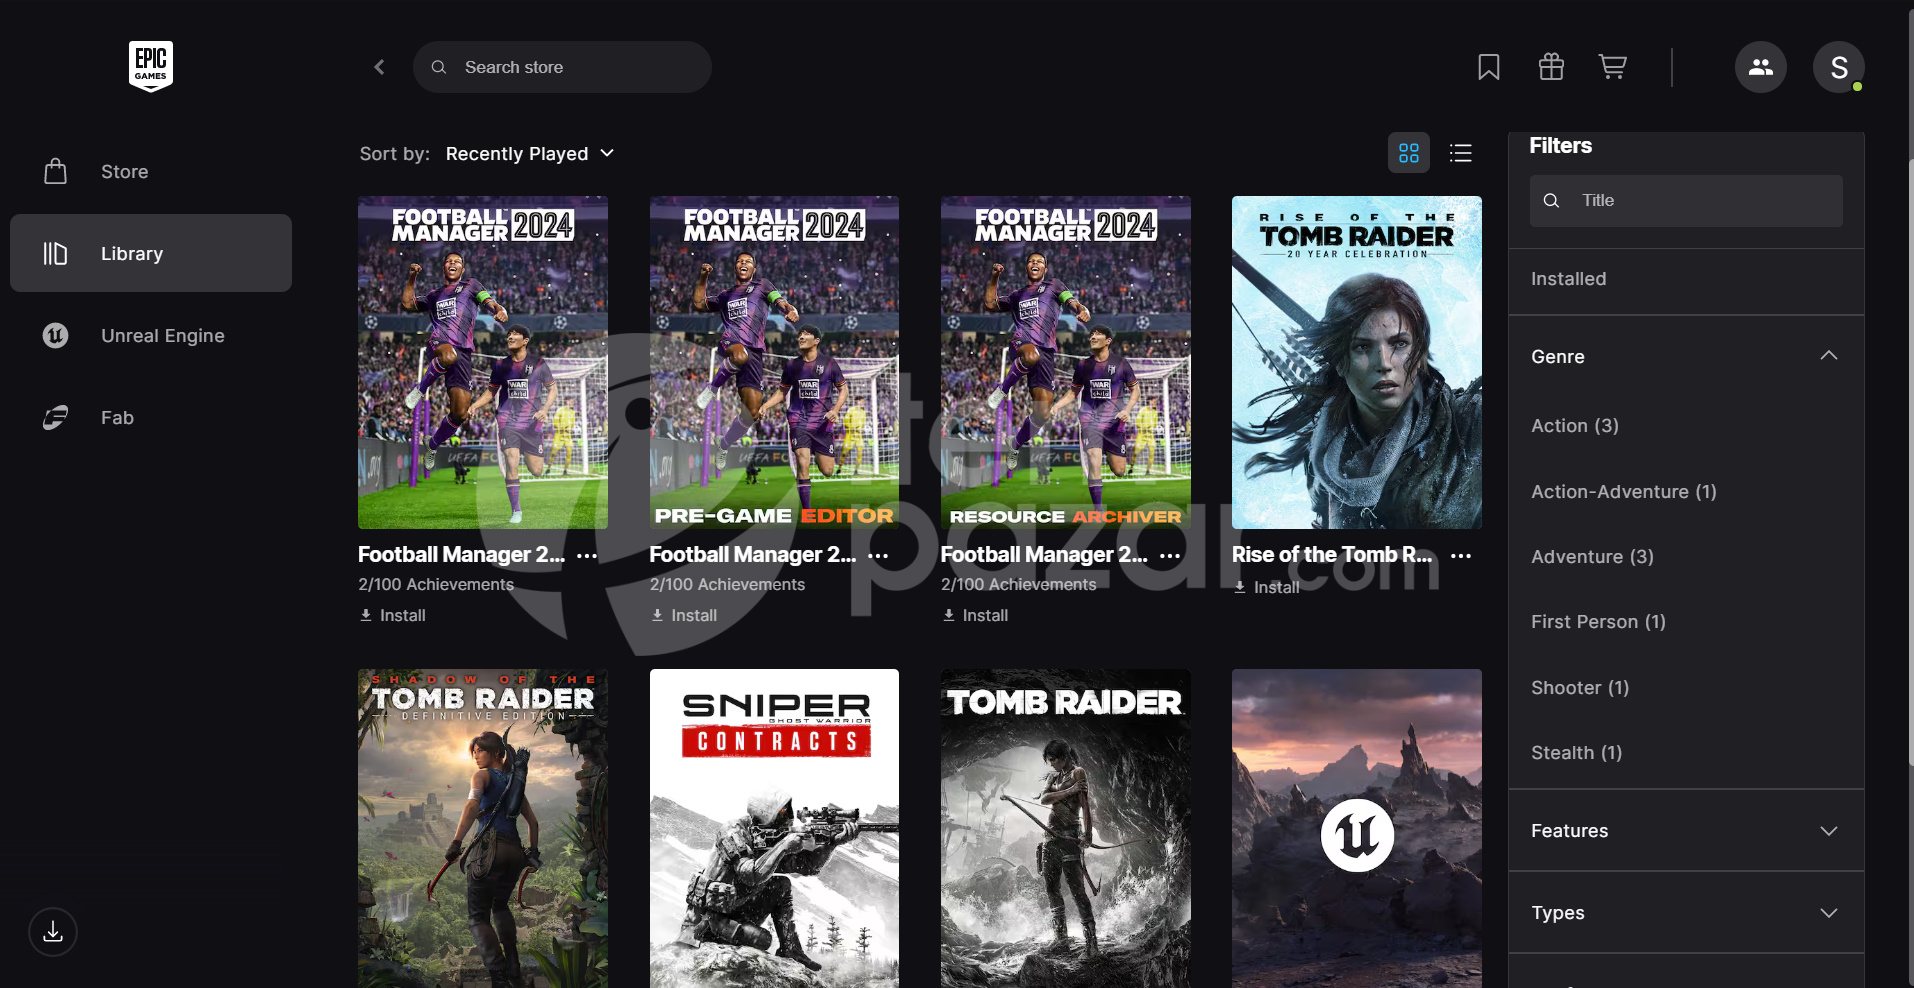Select Library in the sidebar
The height and width of the screenshot is (988, 1914).
coord(151,253)
